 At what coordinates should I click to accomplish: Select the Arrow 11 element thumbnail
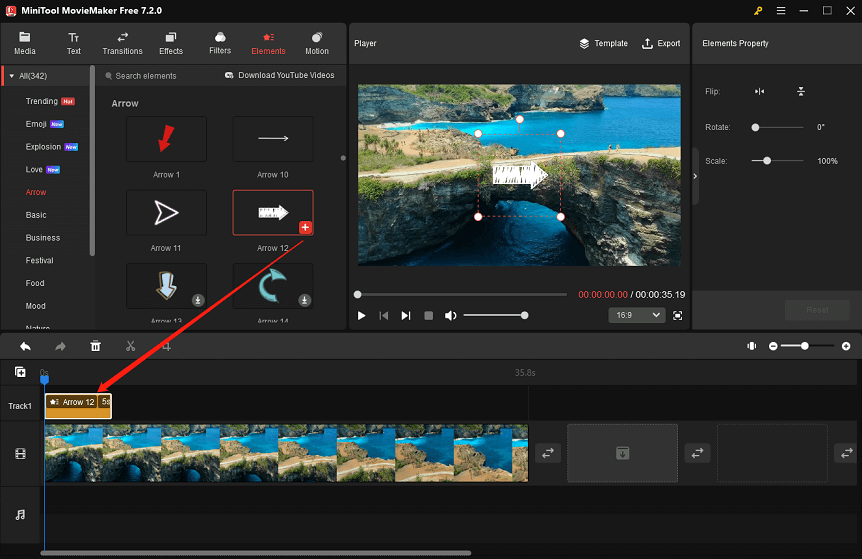point(167,213)
